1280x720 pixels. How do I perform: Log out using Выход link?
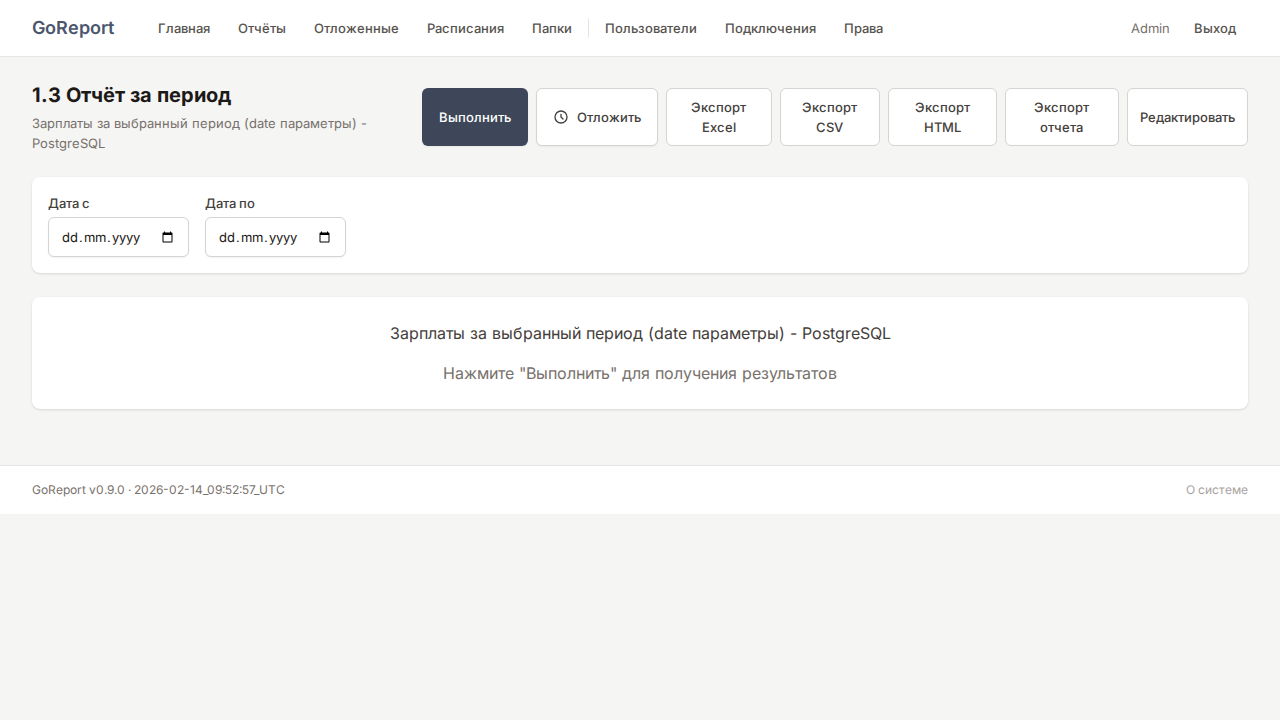pyautogui.click(x=1215, y=28)
